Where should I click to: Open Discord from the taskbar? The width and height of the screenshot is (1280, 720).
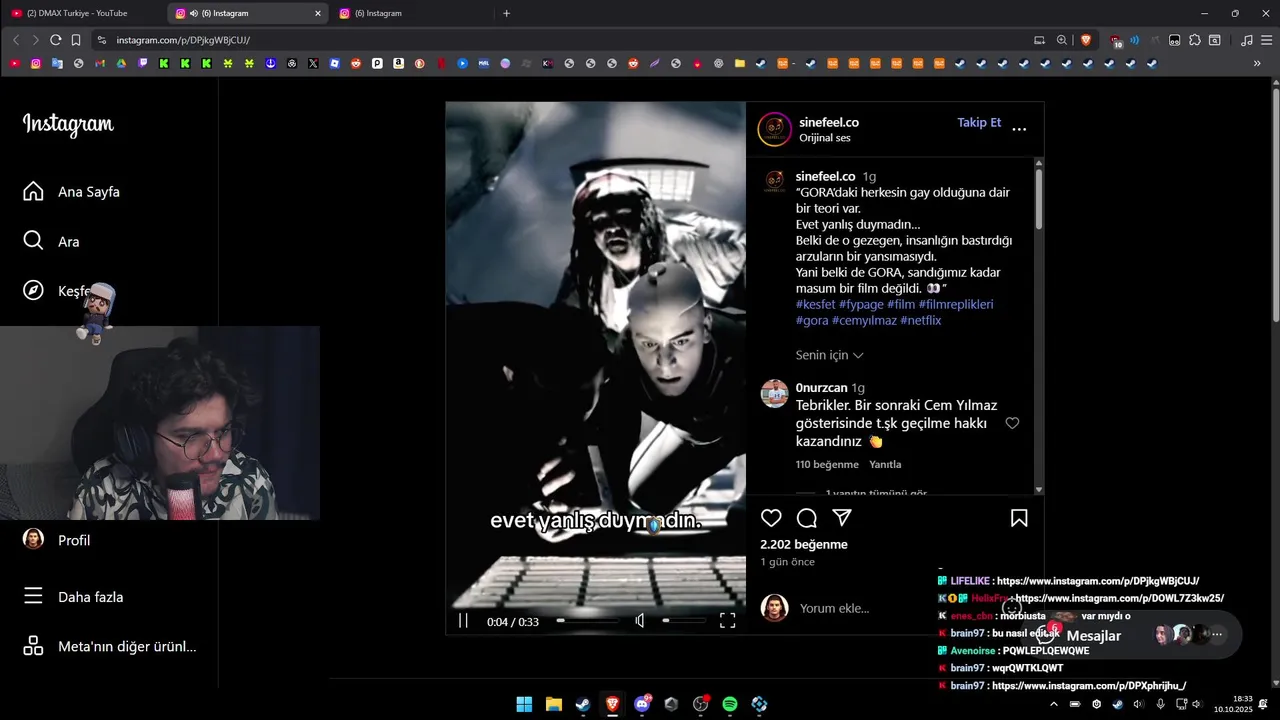[x=642, y=704]
